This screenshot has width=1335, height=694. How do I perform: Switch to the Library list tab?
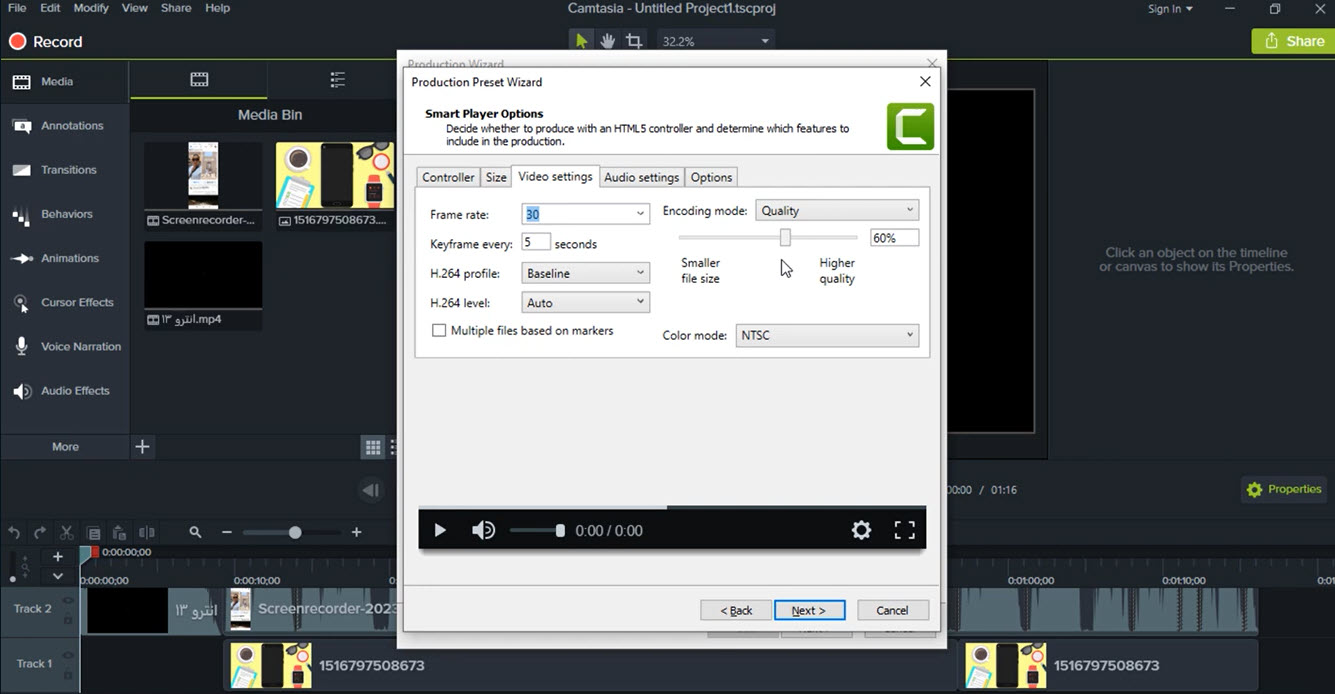[x=337, y=80]
